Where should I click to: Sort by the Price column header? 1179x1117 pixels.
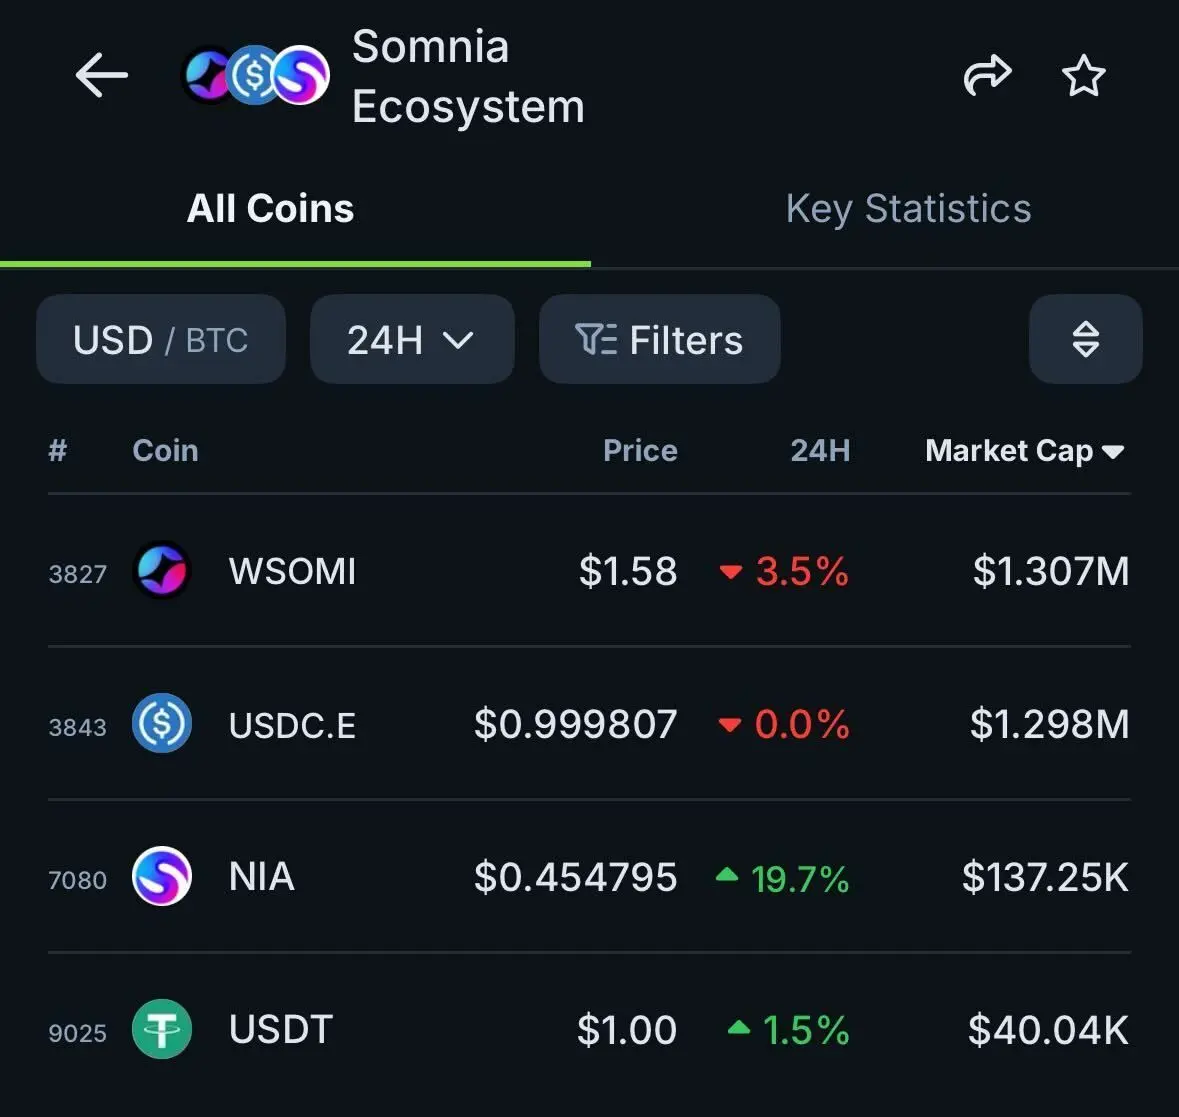pos(640,451)
